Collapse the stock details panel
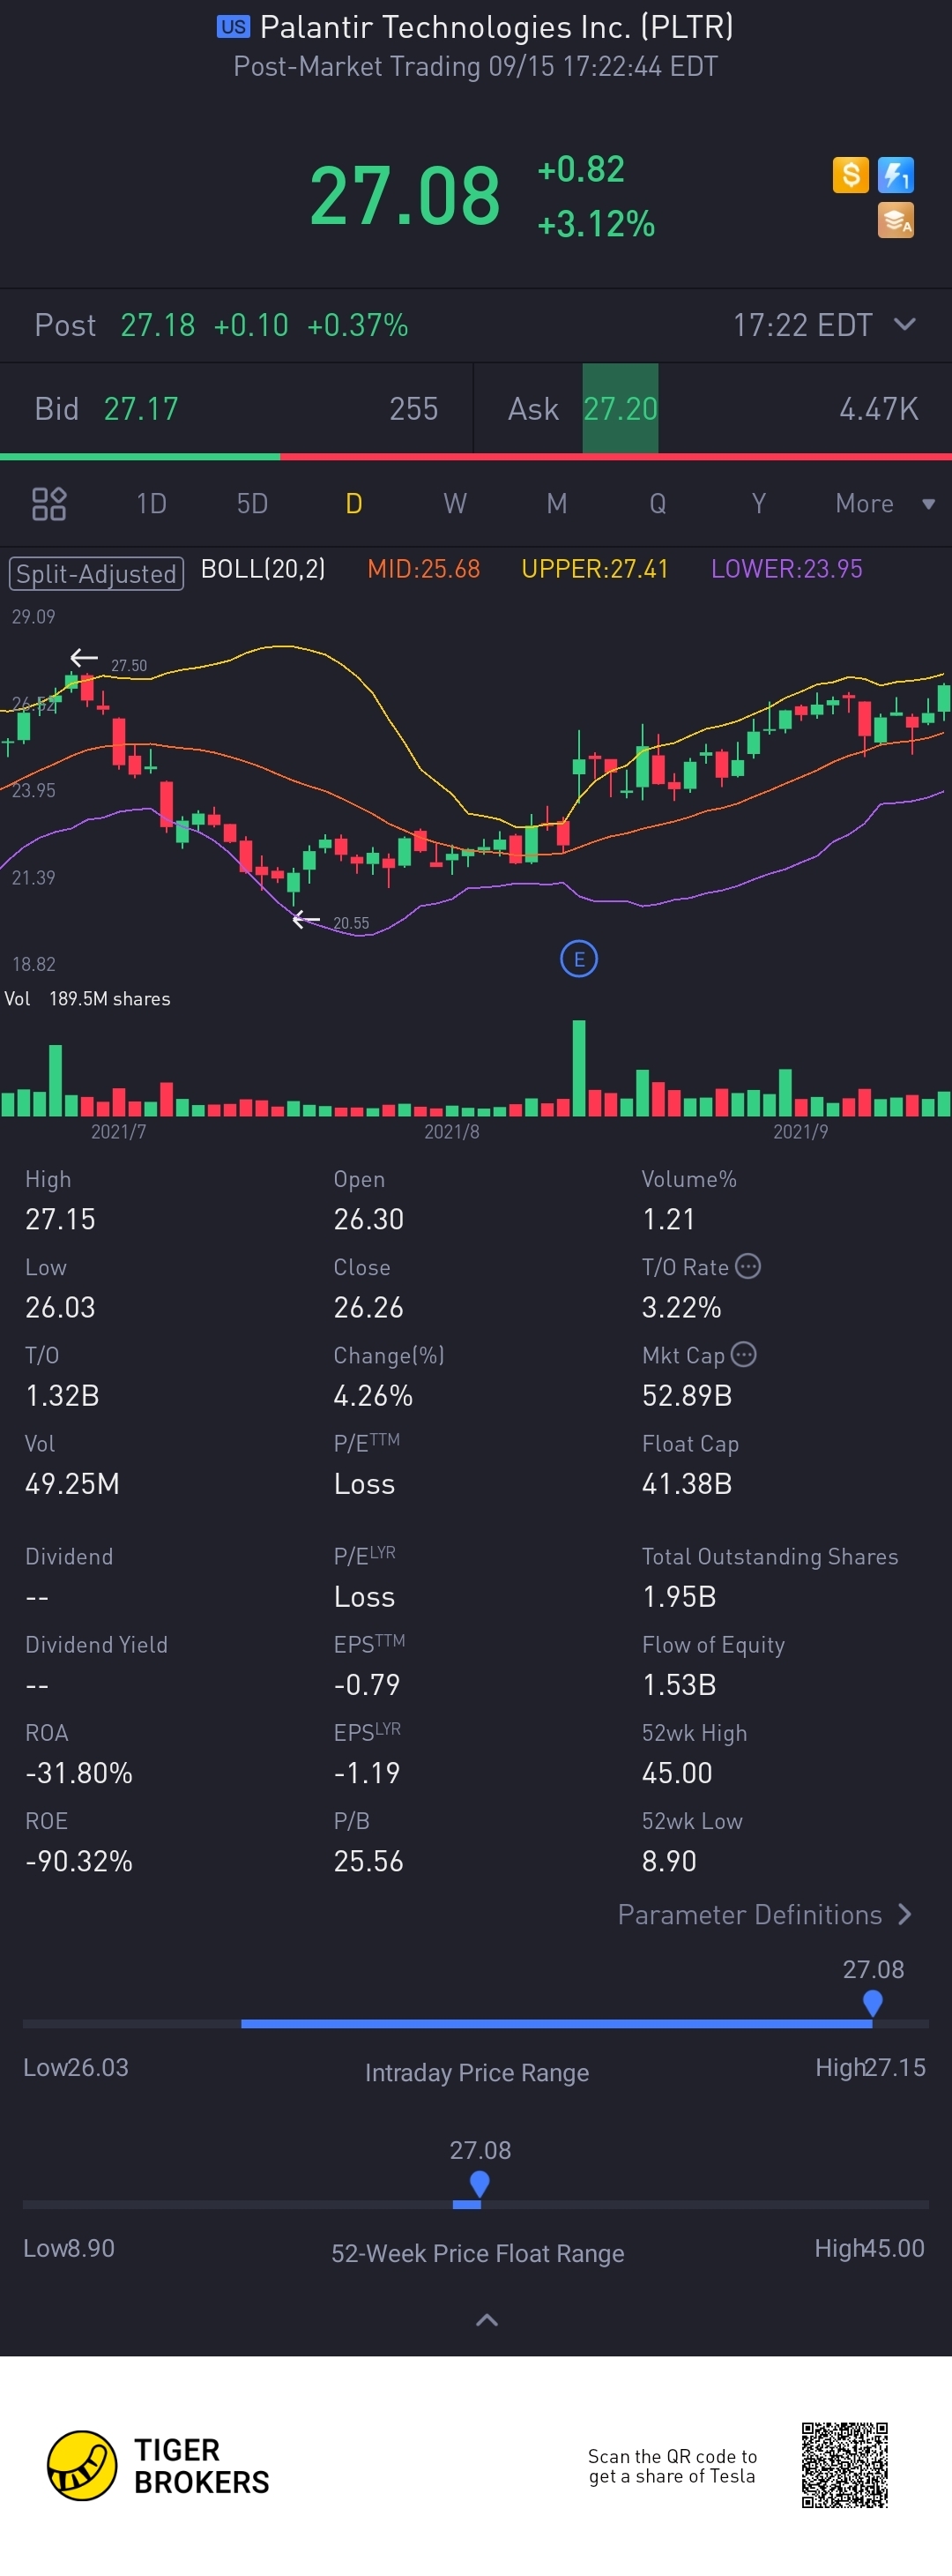Image resolution: width=952 pixels, height=2576 pixels. click(486, 2320)
